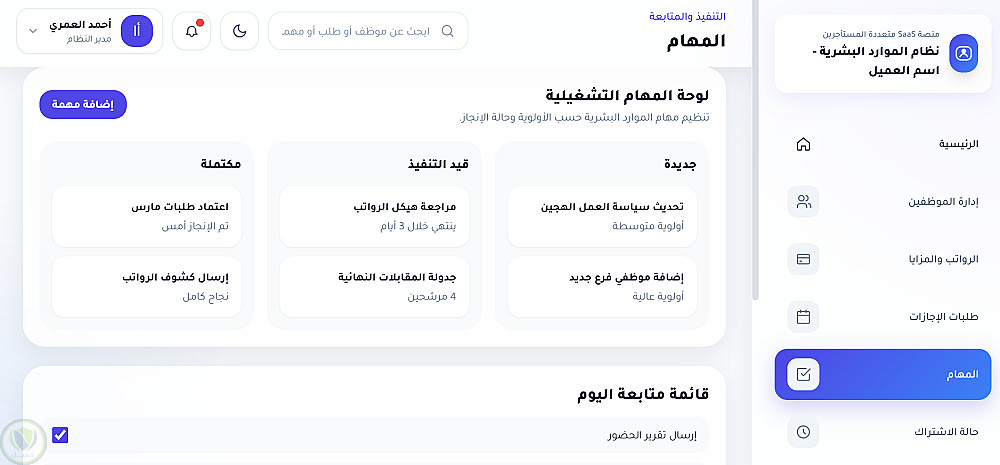Uncheck the إرسال تقرير الحضور checkbox

60,435
